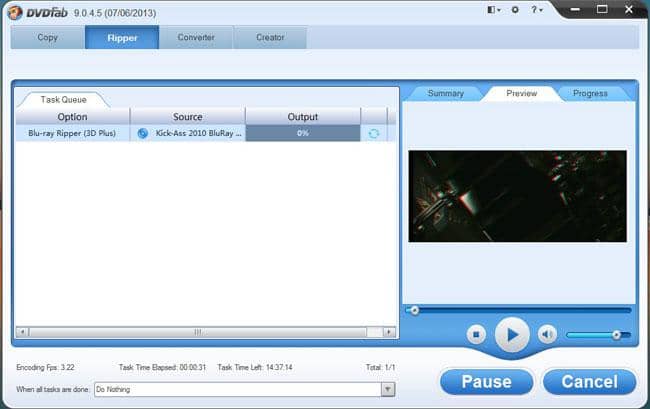Click the Output column header

click(303, 117)
